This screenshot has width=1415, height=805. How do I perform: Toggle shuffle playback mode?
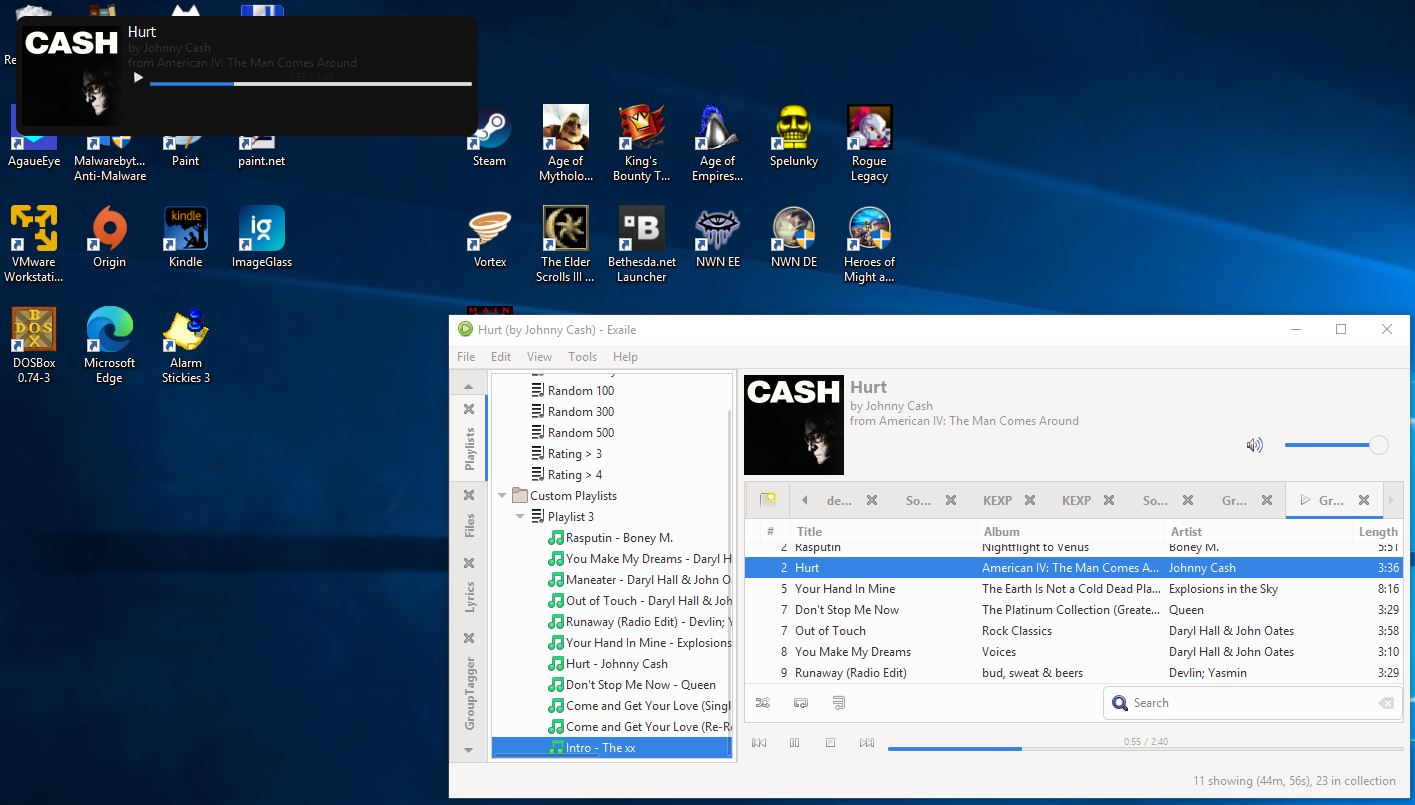point(763,703)
